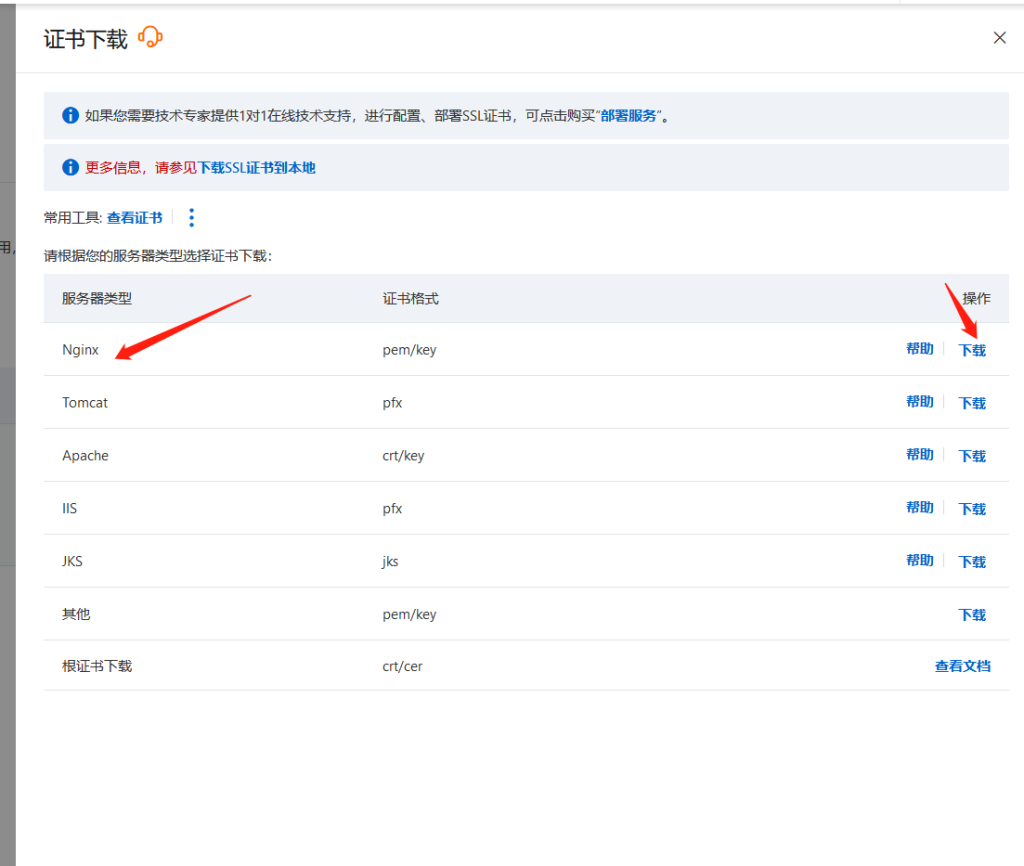The height and width of the screenshot is (866, 1024).
Task: Click the 部署服务 link
Action: point(629,115)
